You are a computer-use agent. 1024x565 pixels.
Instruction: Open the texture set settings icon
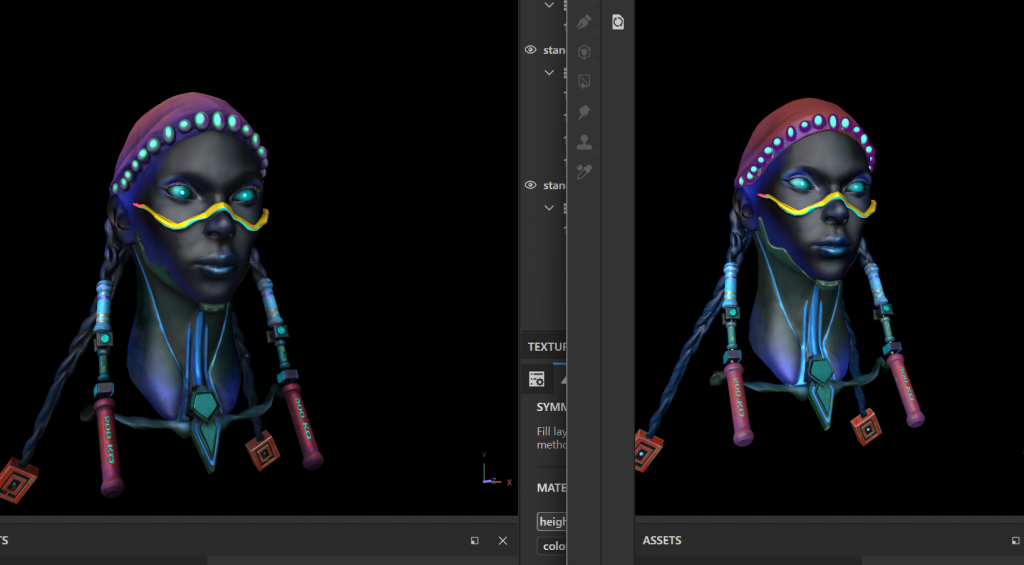click(x=537, y=379)
